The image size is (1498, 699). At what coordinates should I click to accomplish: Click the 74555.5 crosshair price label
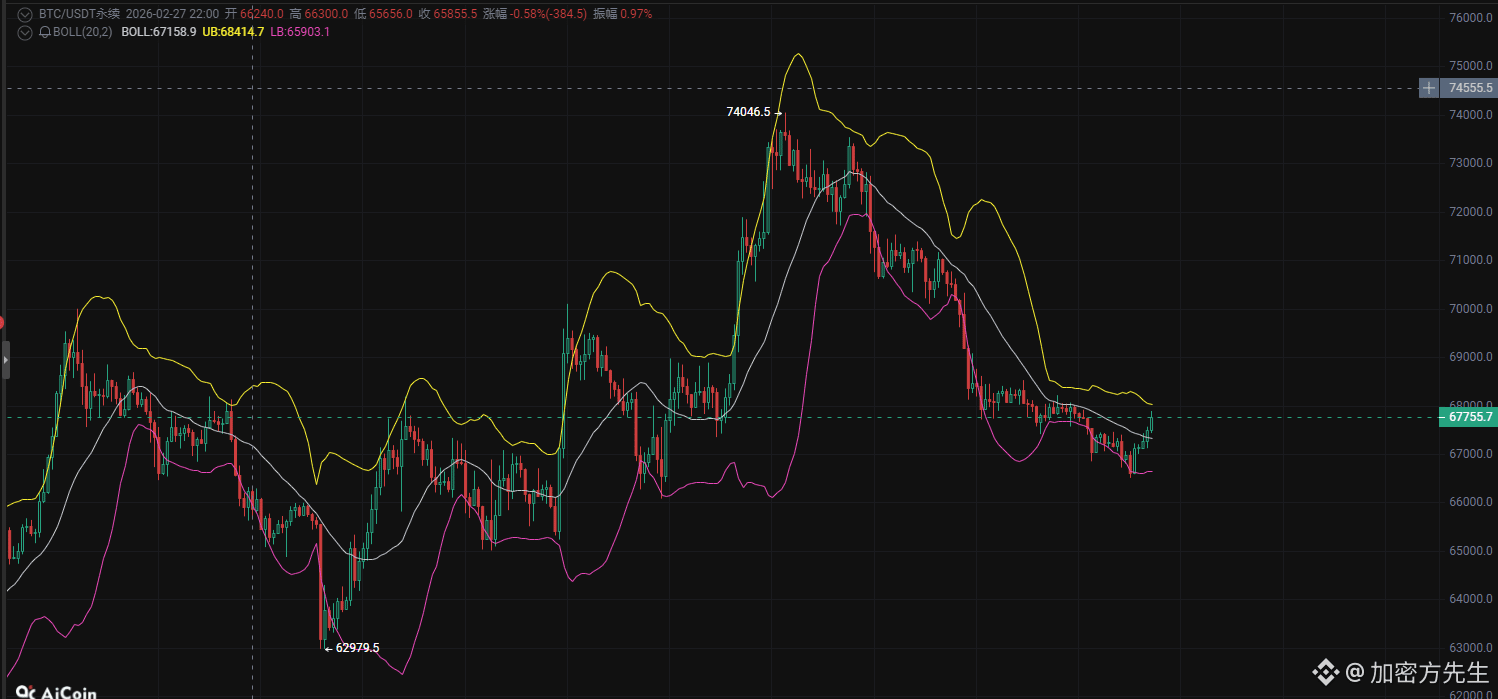(x=1469, y=88)
